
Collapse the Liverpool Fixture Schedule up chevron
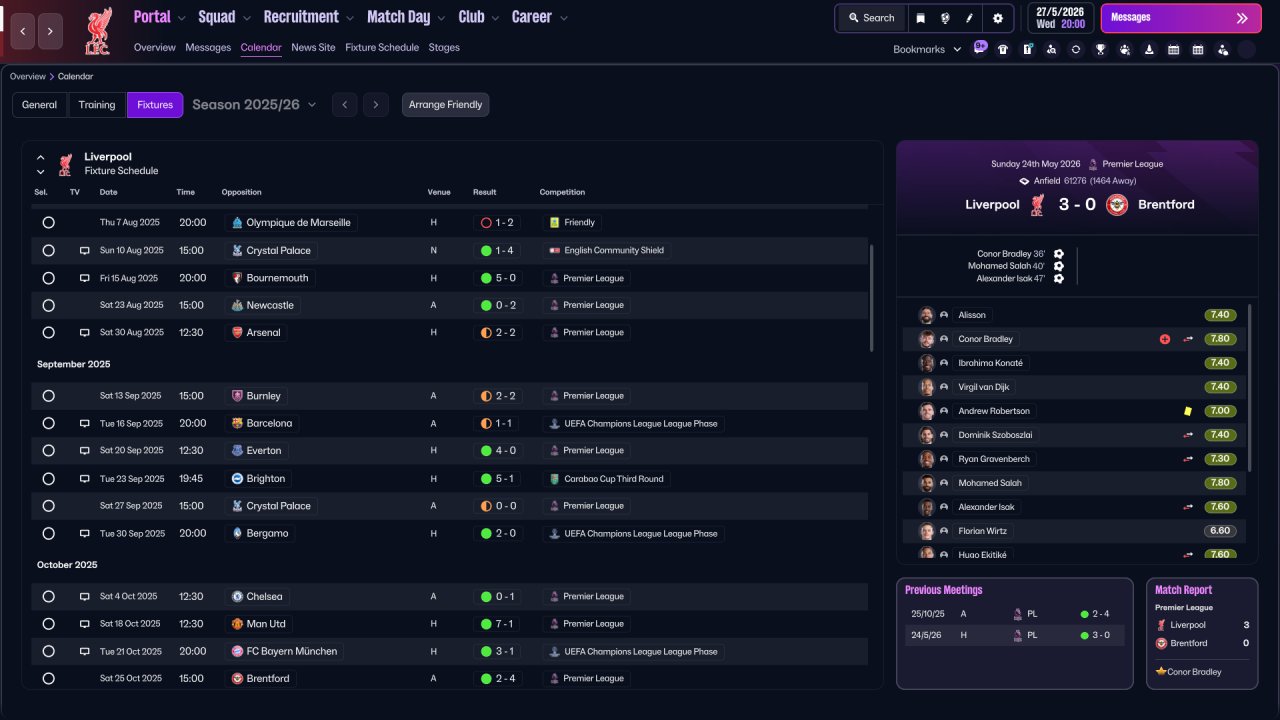(41, 157)
